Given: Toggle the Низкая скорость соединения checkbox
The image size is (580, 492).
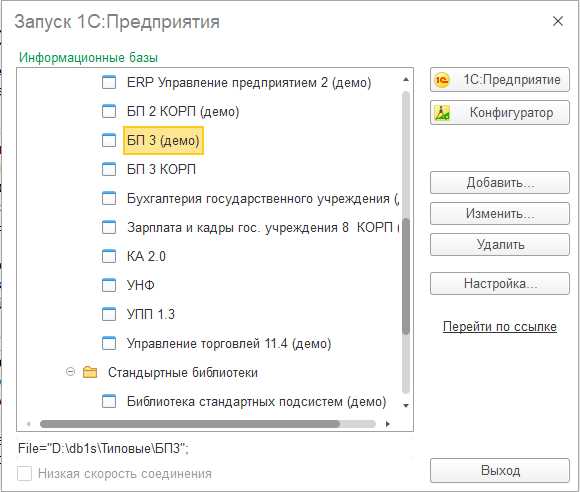Looking at the screenshot, I should [24, 474].
